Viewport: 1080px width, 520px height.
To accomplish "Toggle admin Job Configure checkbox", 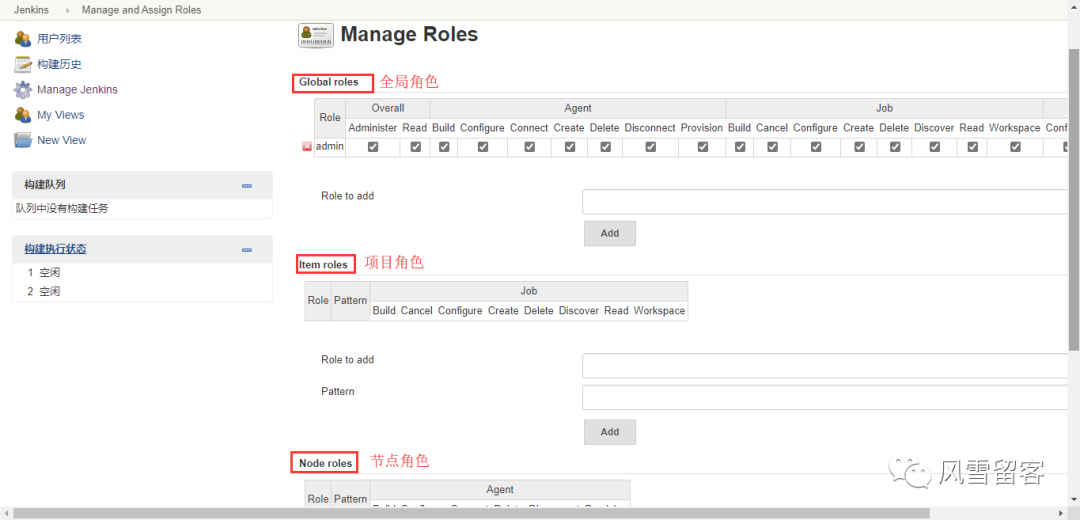I will click(x=816, y=147).
